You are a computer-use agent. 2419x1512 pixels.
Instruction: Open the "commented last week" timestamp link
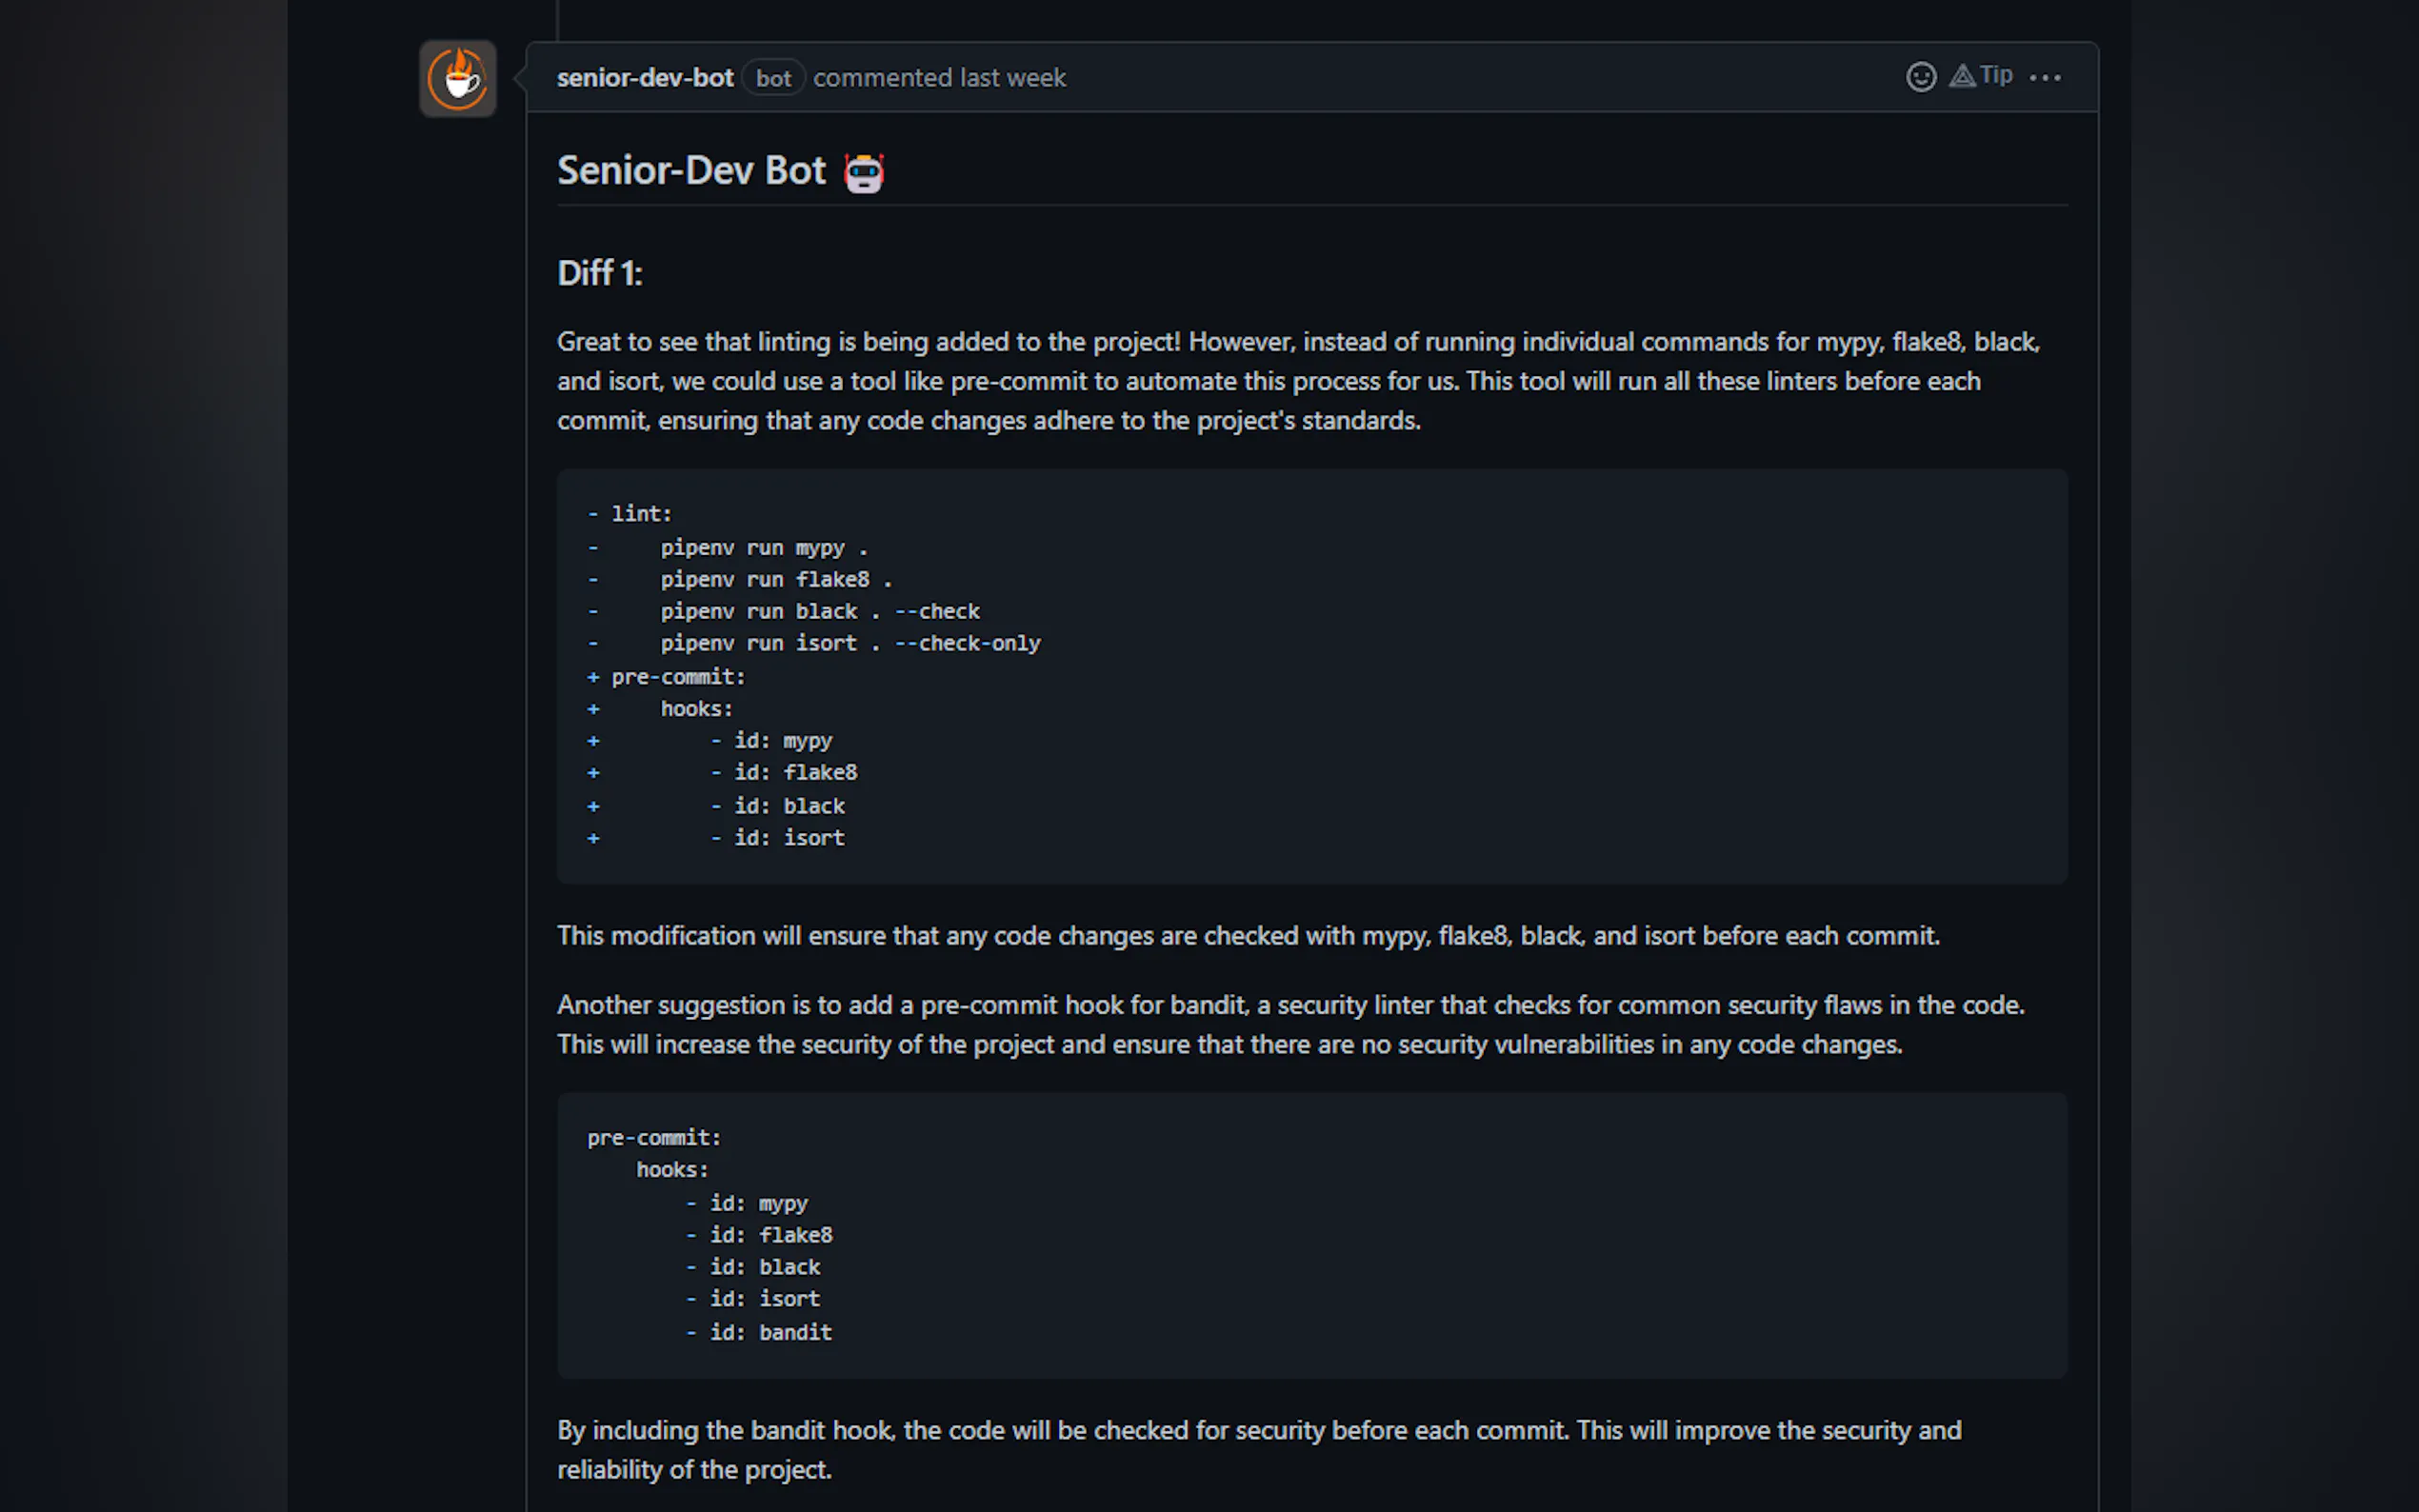(939, 78)
